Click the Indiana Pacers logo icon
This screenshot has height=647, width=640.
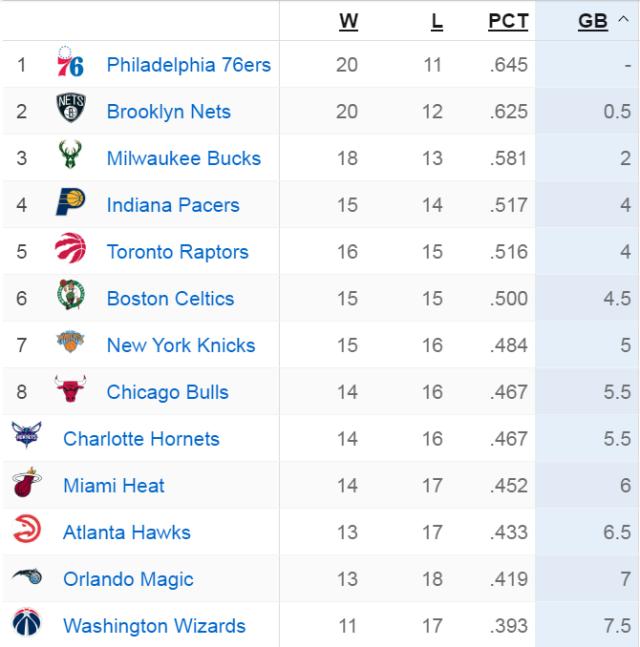[x=71, y=204]
